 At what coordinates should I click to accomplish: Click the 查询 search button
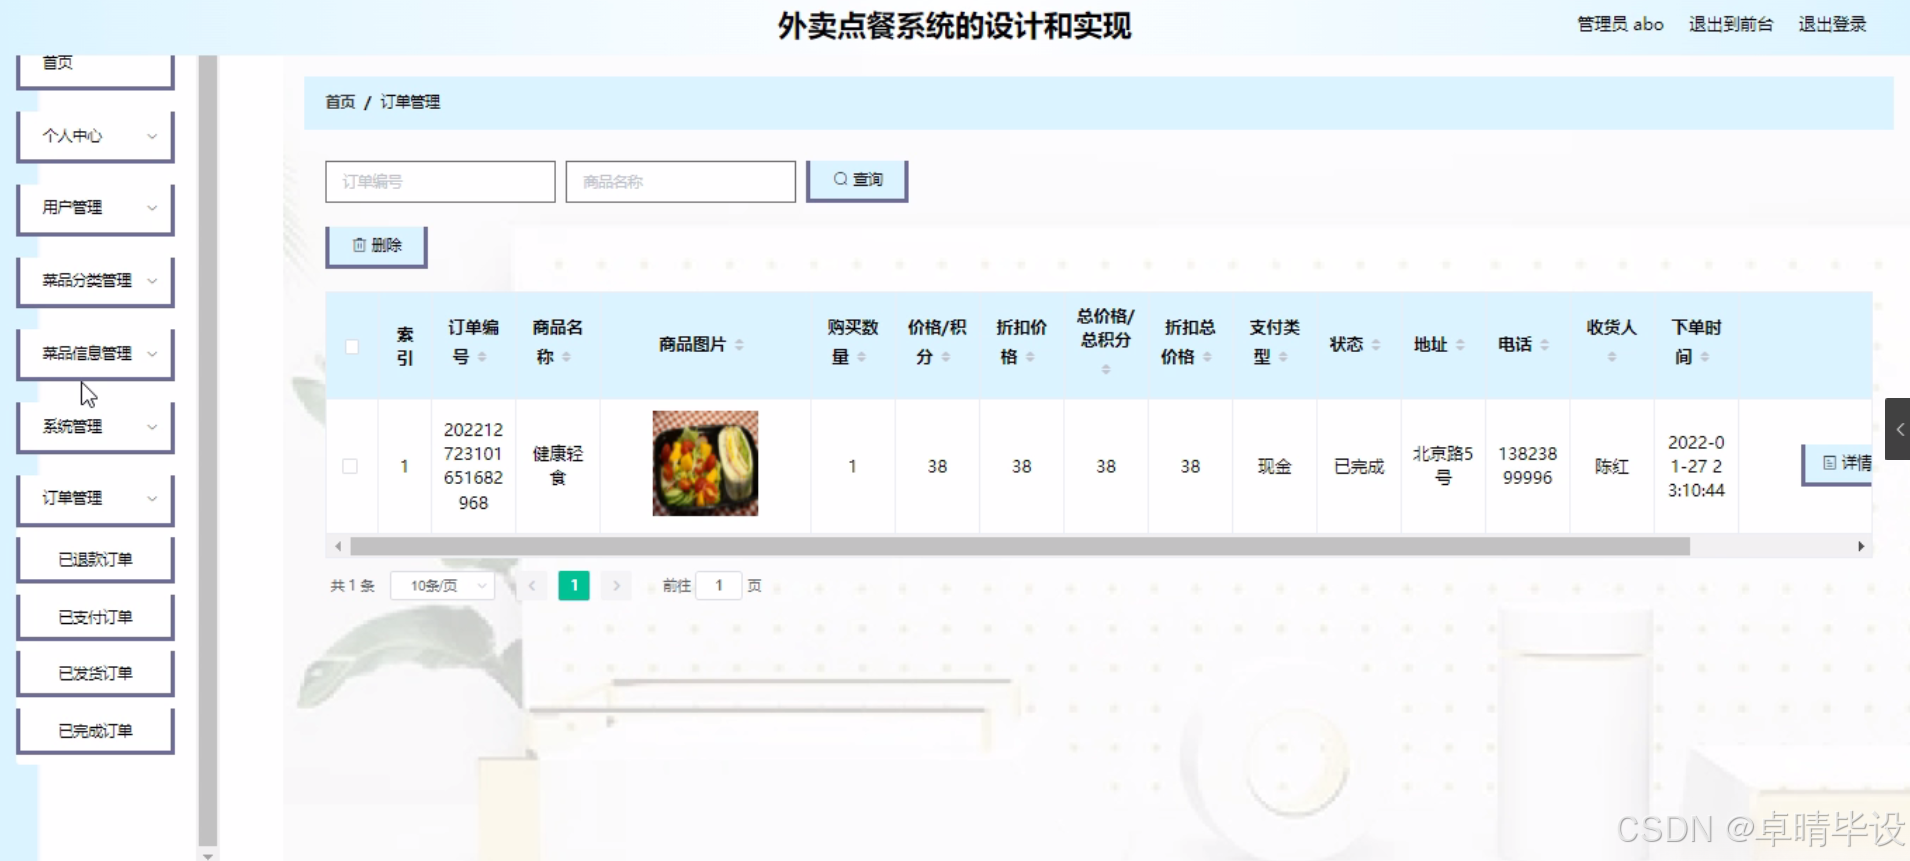[857, 180]
